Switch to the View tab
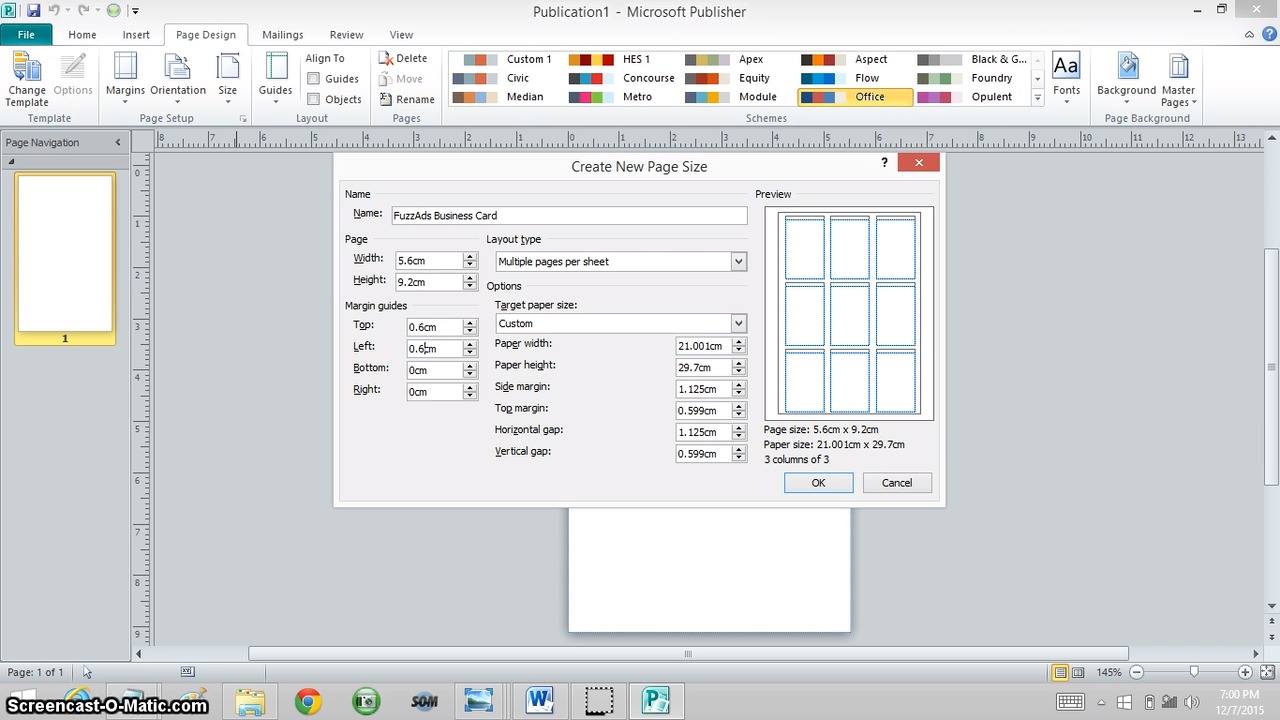 click(401, 35)
